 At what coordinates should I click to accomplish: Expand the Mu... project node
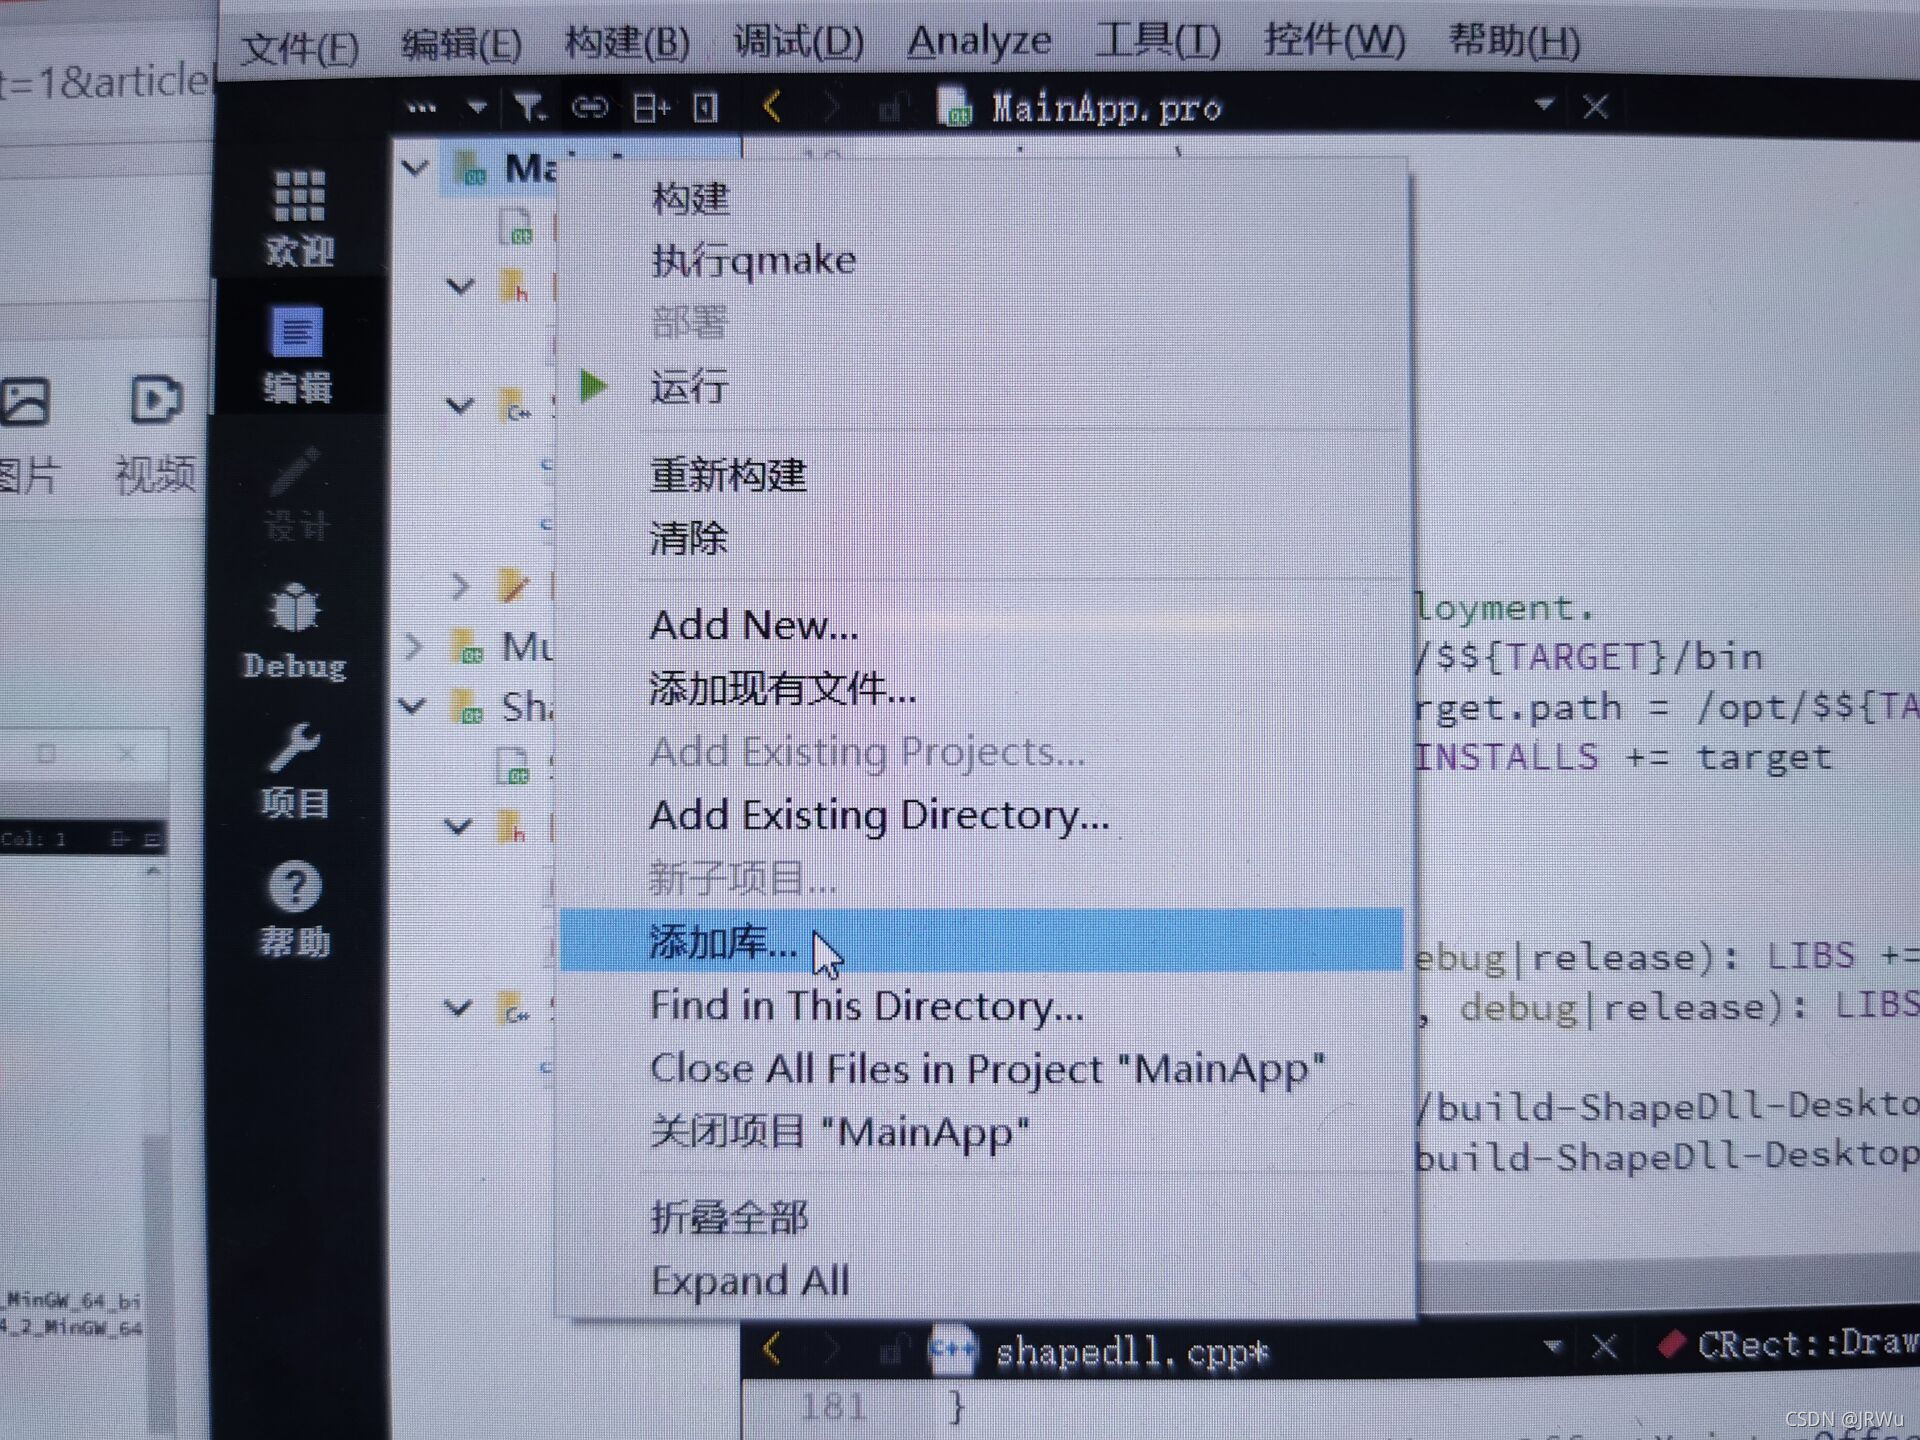[x=413, y=647]
